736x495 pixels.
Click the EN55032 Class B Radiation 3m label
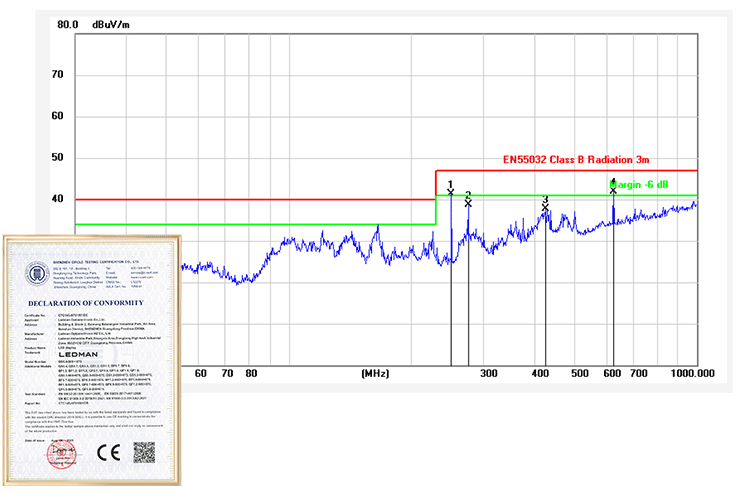(576, 159)
